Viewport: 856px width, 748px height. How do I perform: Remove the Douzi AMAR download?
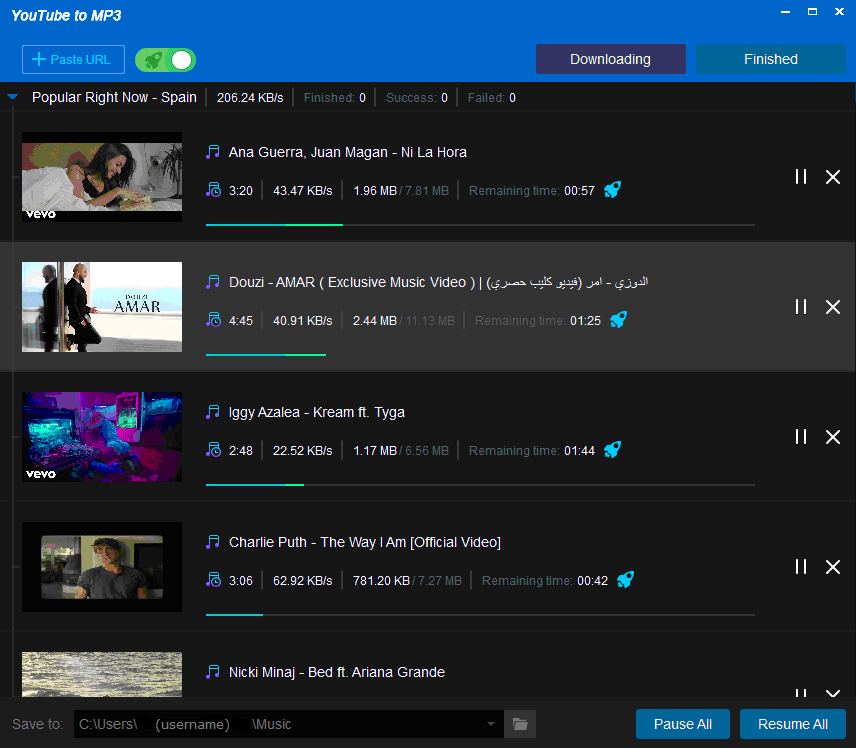pos(832,307)
